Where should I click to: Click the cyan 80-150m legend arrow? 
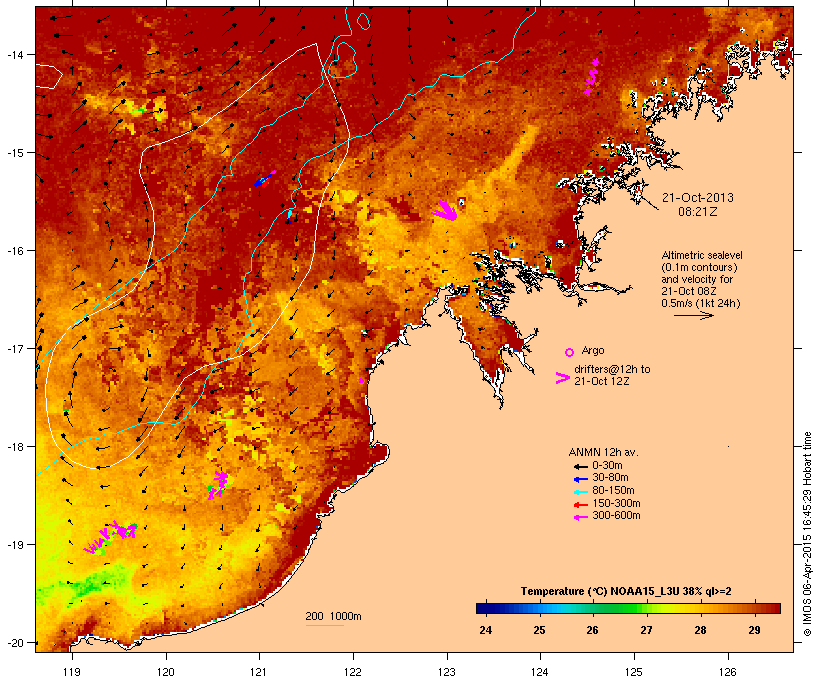tap(580, 492)
